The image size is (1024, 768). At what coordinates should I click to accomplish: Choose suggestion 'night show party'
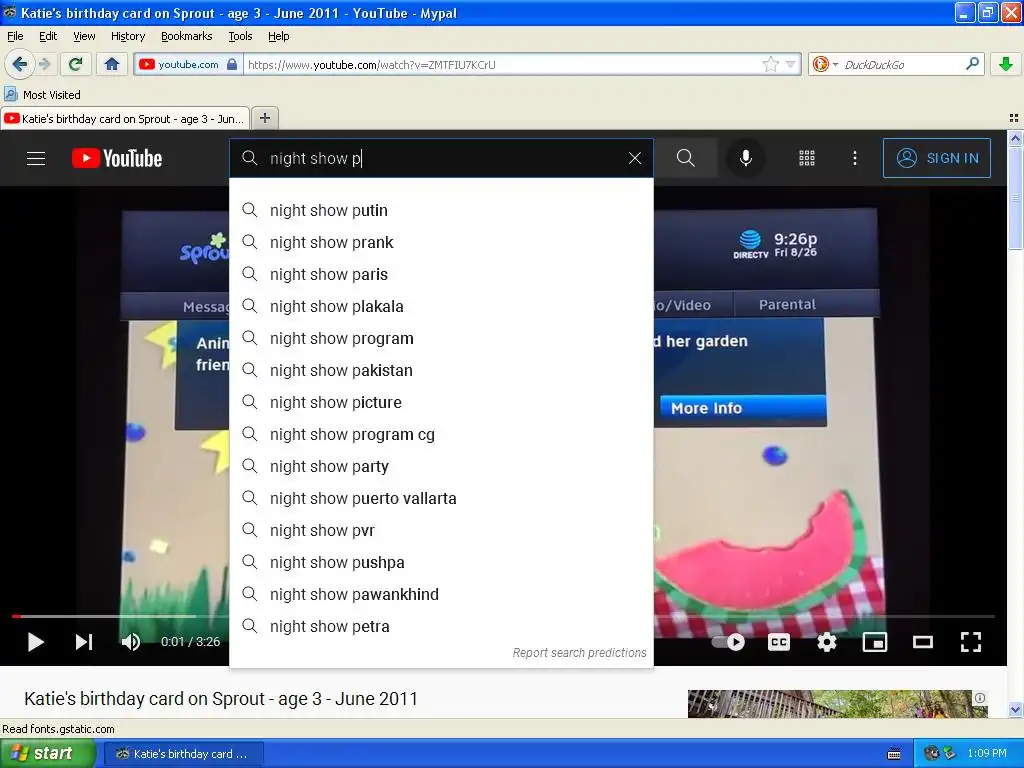point(441,466)
